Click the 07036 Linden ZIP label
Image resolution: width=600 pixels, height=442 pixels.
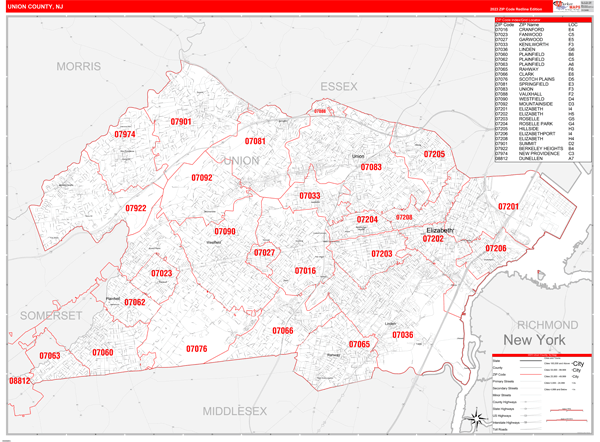click(403, 335)
